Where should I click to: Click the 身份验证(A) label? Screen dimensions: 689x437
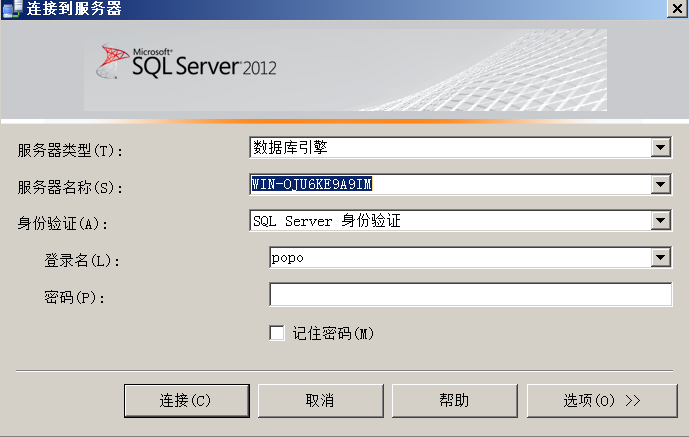click(63, 224)
